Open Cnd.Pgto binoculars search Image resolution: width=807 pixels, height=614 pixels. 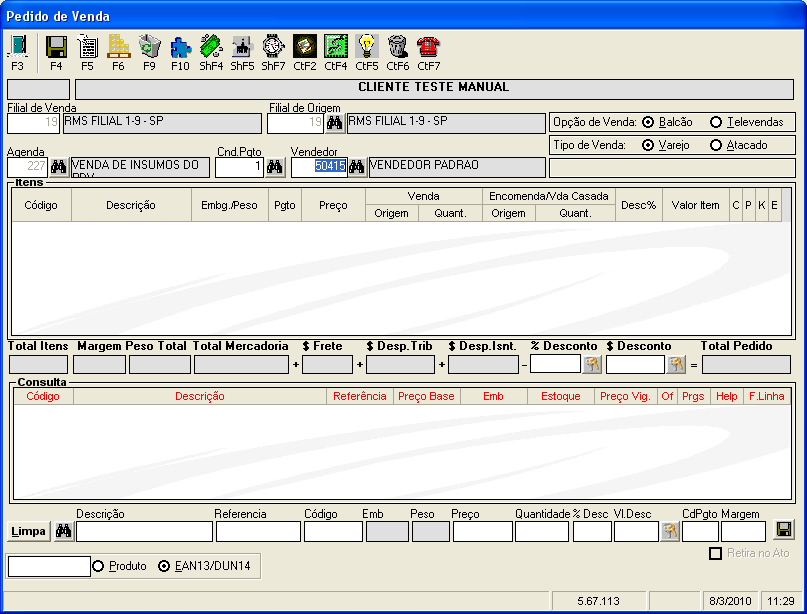275,167
